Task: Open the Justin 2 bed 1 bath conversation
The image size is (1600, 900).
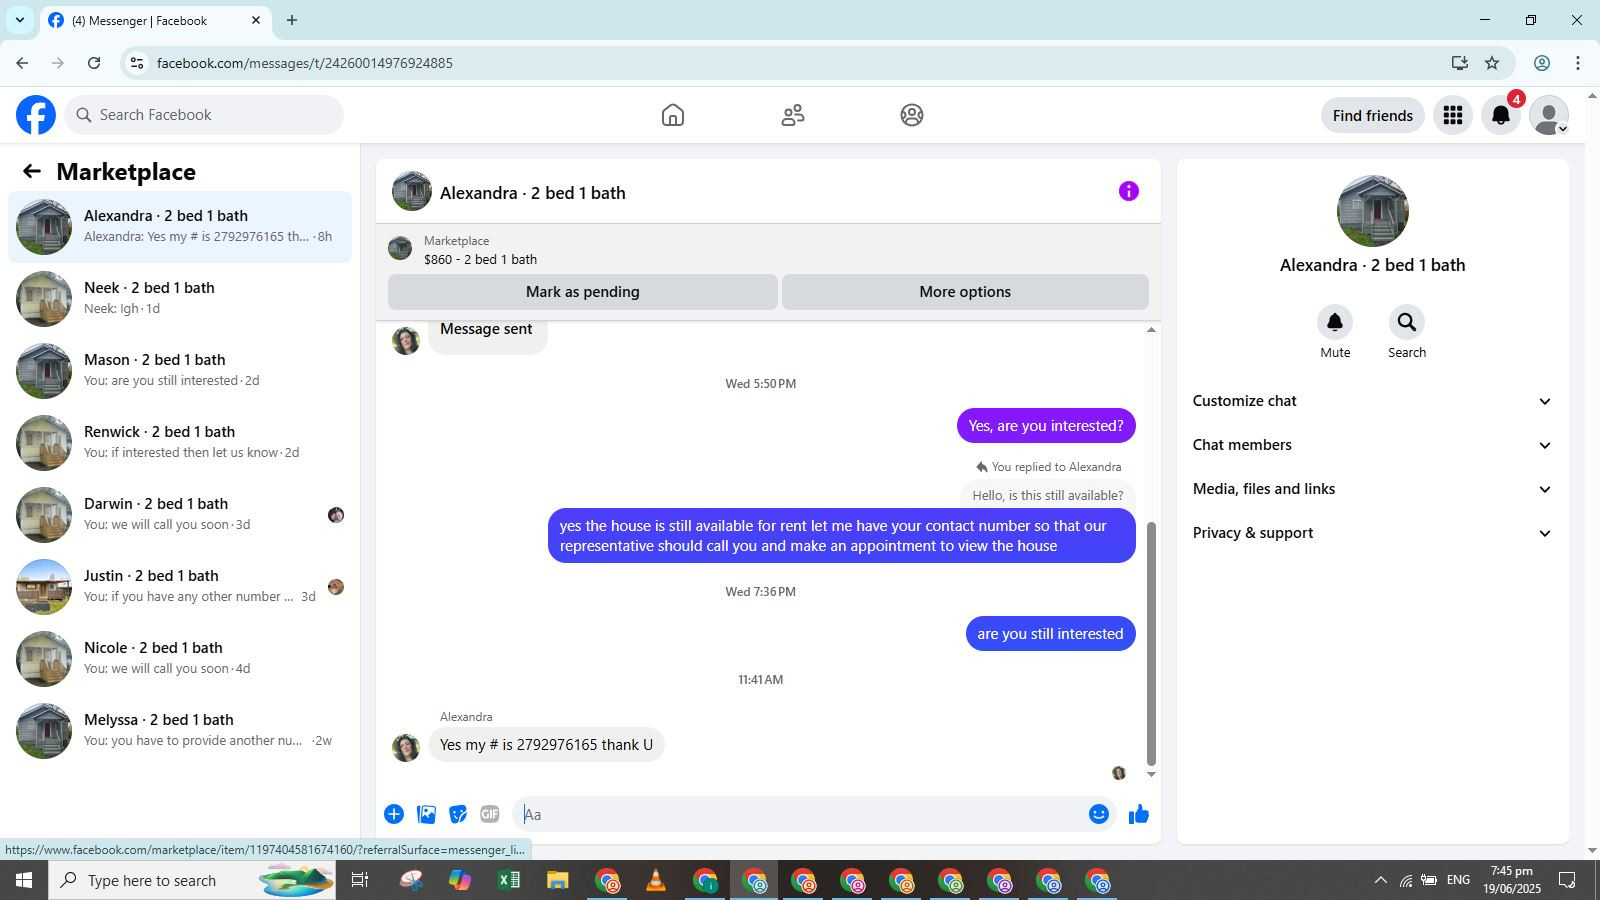Action: point(180,587)
